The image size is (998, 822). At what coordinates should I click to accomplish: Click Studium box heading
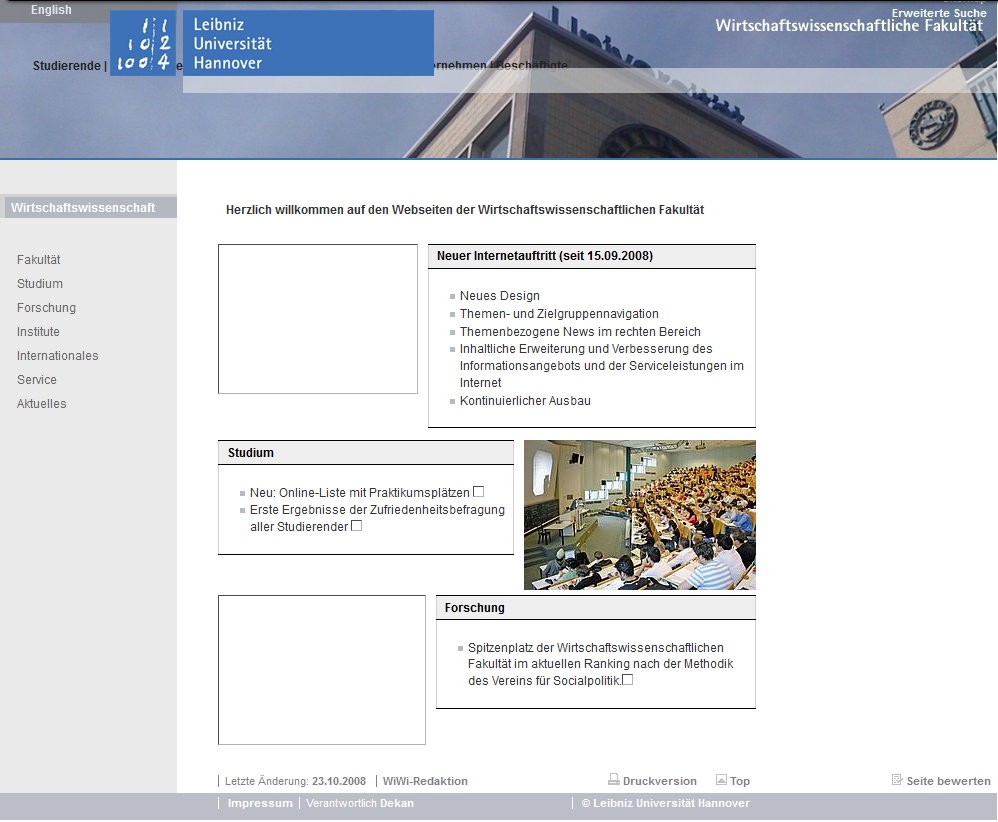(x=251, y=453)
